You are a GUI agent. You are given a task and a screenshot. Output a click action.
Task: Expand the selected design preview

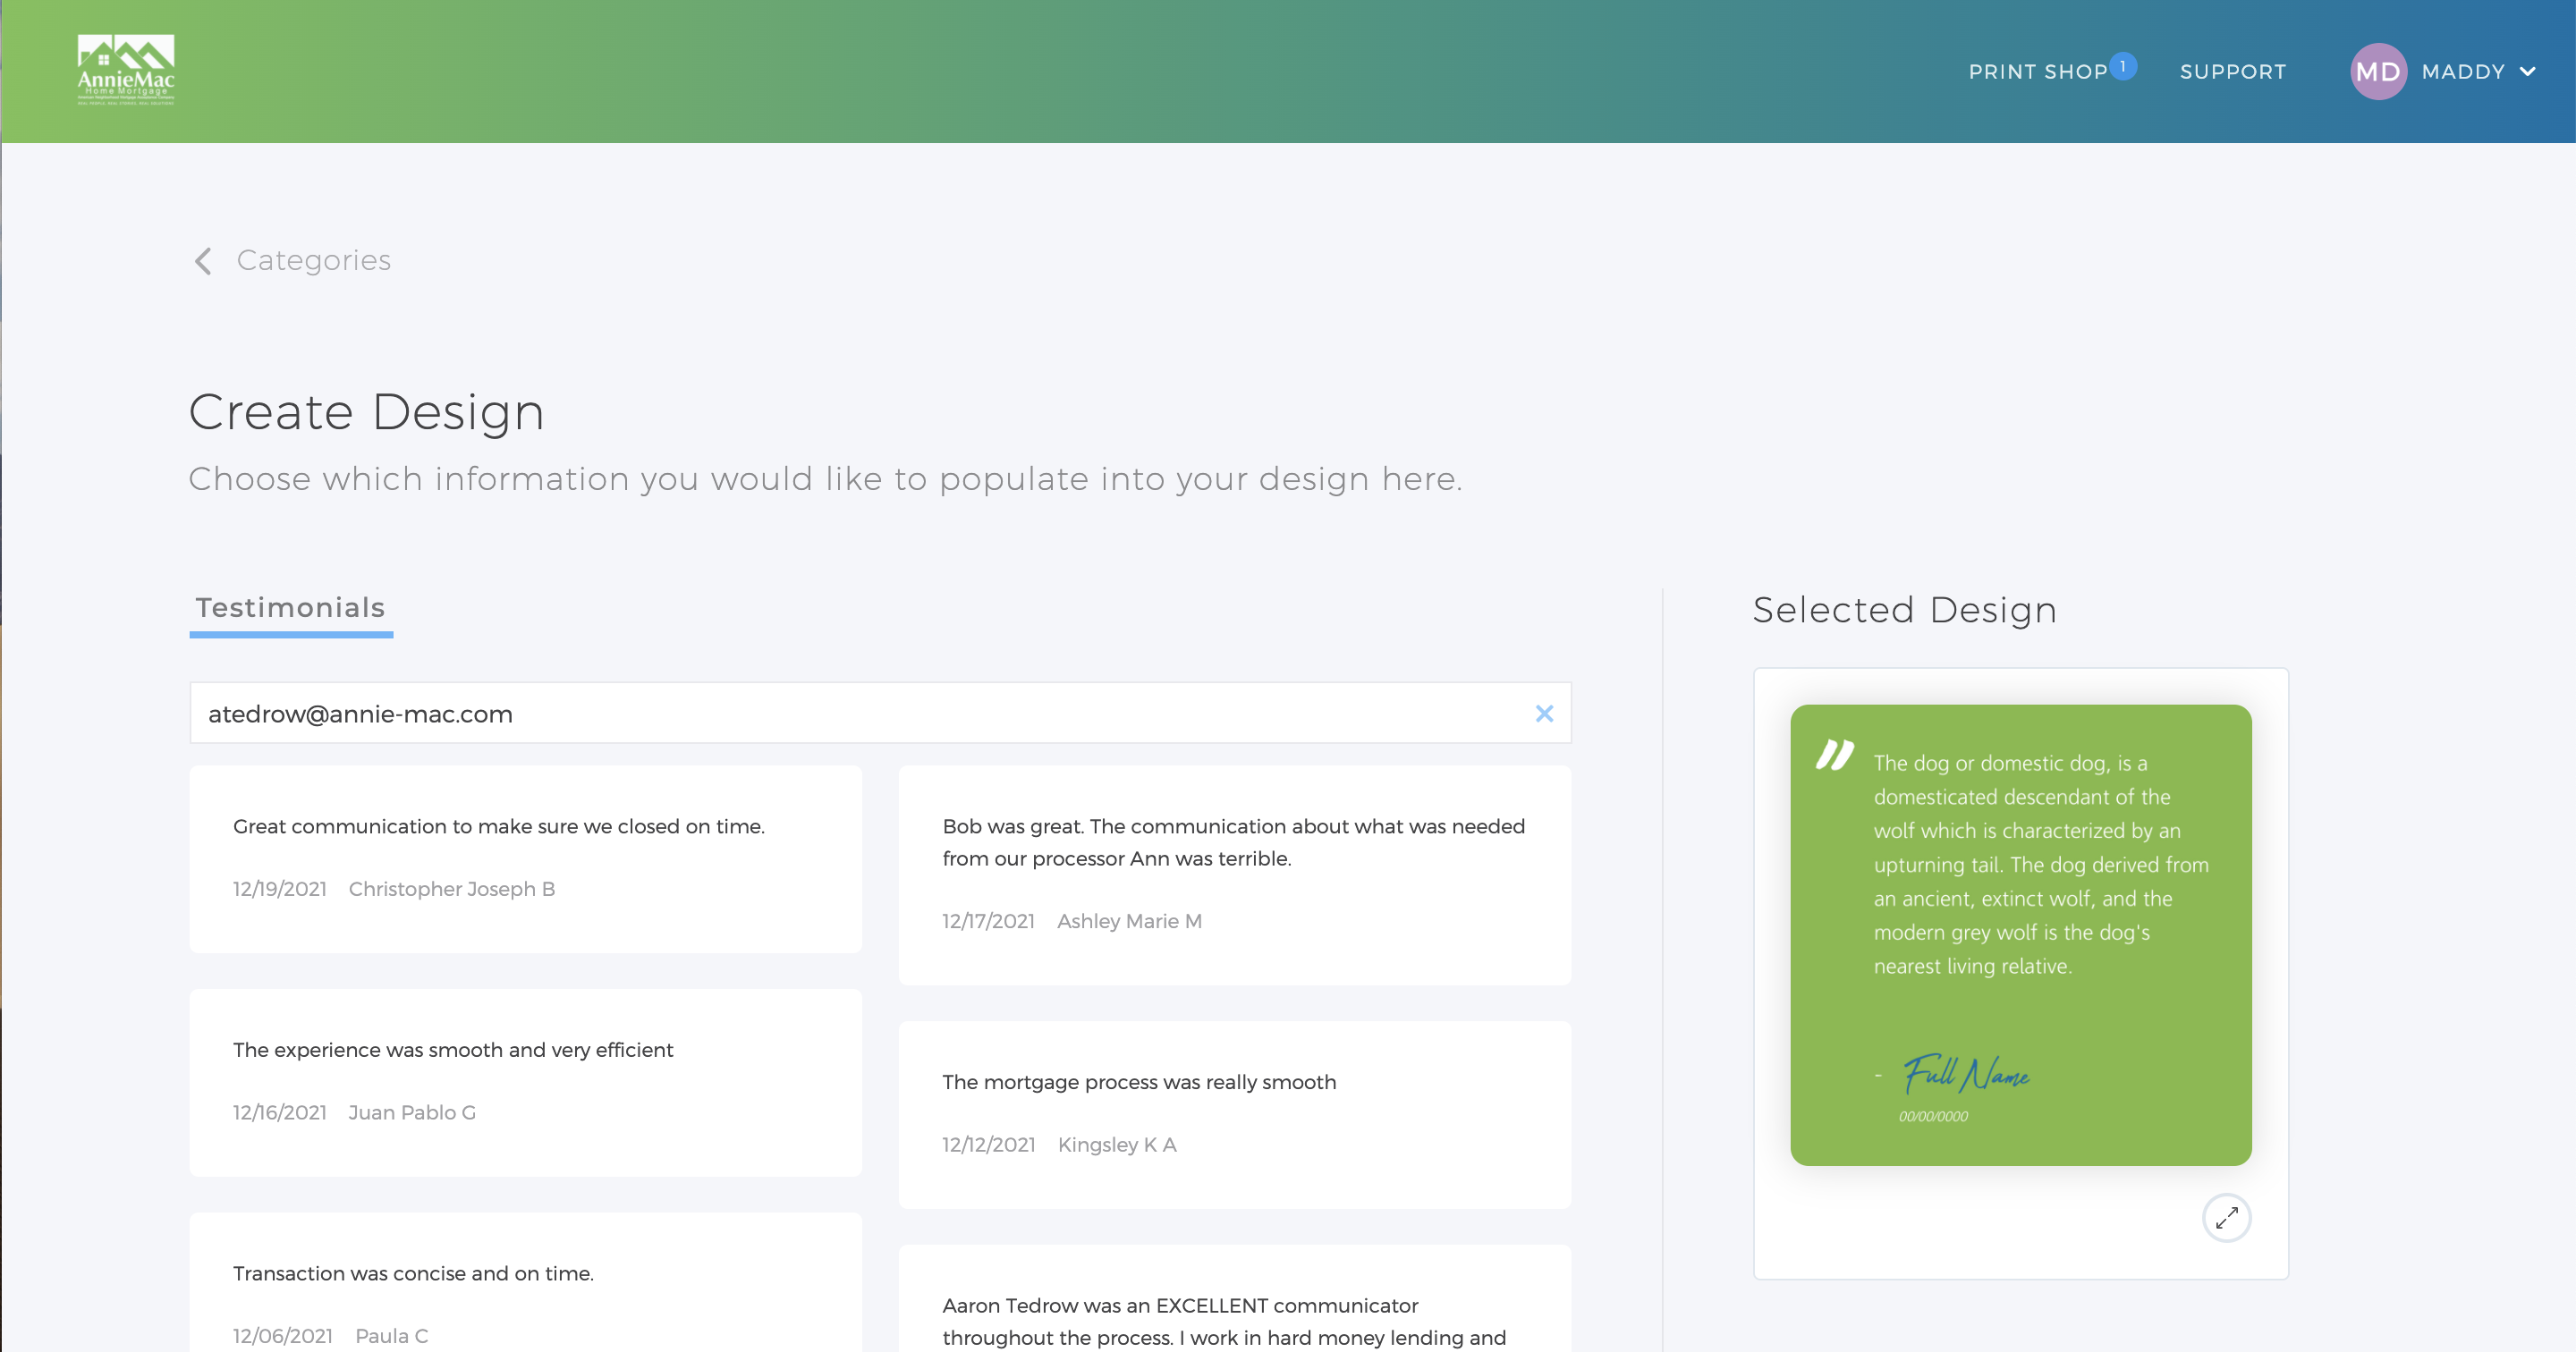tap(2226, 1218)
